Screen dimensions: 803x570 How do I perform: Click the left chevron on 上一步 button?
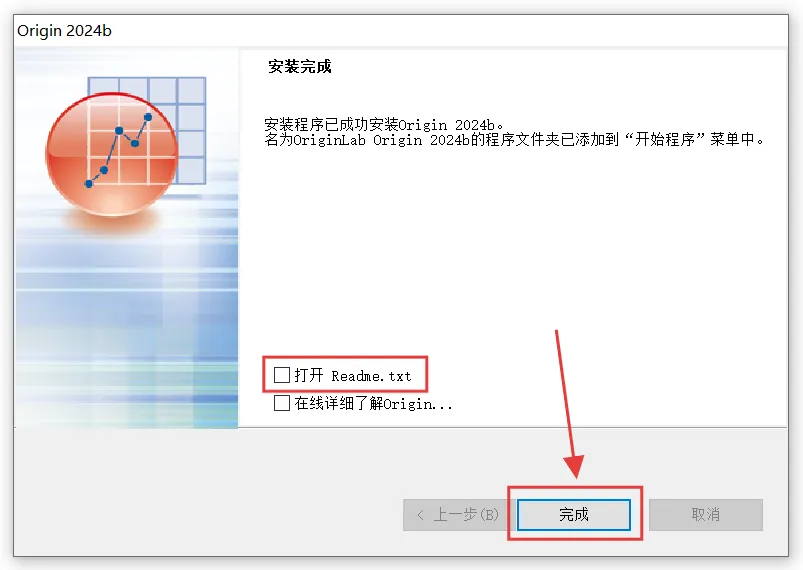click(x=420, y=515)
